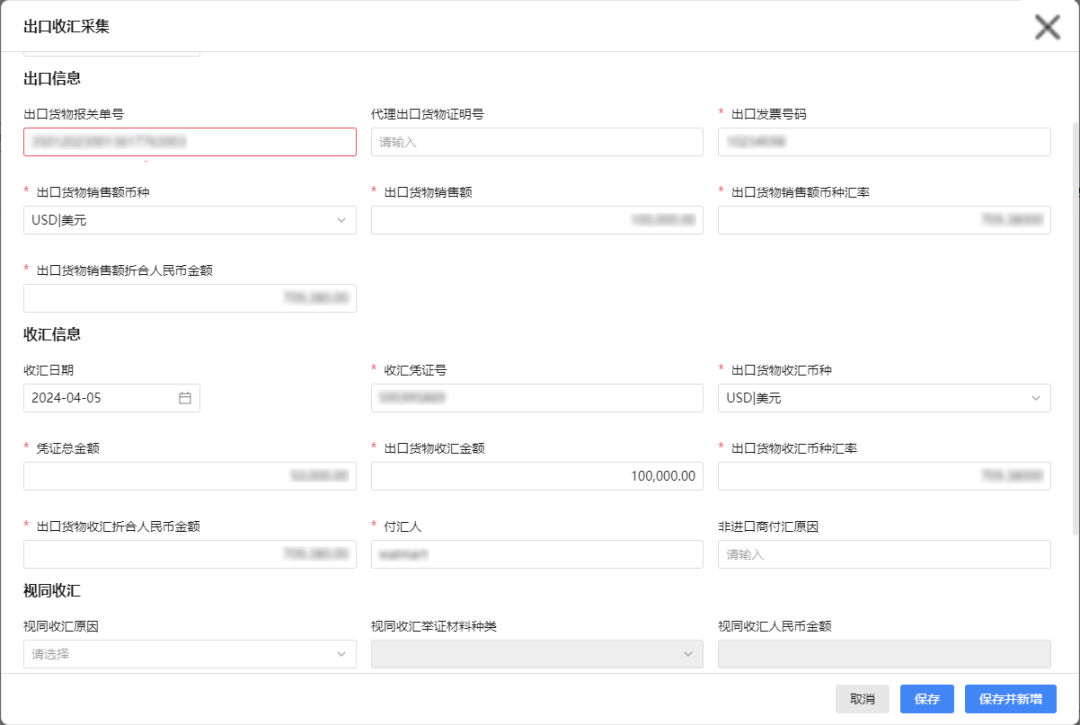The image size is (1080, 725).
Task: Click 出口货物报关单号 label
Action: point(74,114)
